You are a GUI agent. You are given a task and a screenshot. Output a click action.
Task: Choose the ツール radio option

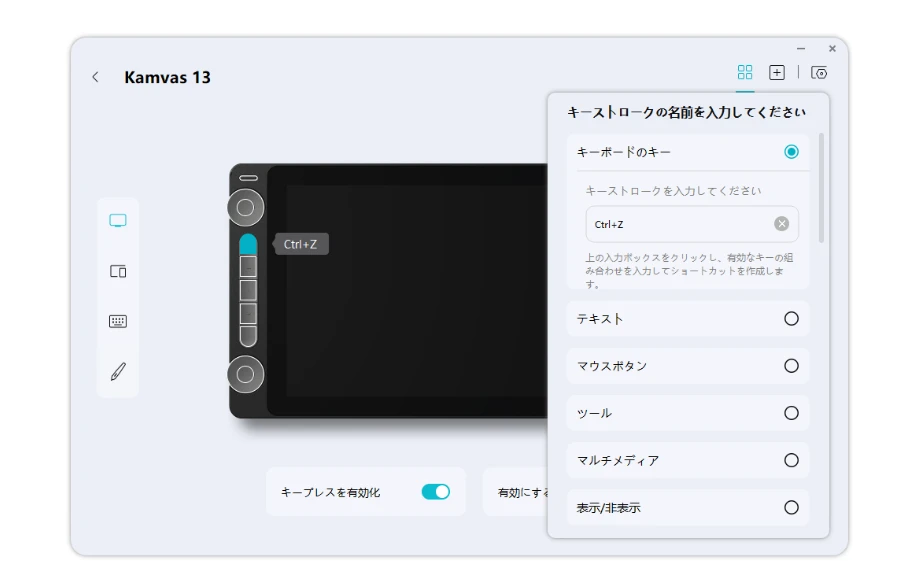(x=791, y=413)
